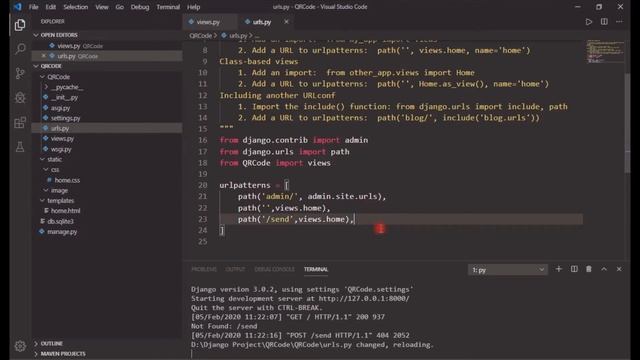The width and height of the screenshot is (640, 360).
Task: Click the QRCode breadcrumb above the editor
Action: [200, 36]
